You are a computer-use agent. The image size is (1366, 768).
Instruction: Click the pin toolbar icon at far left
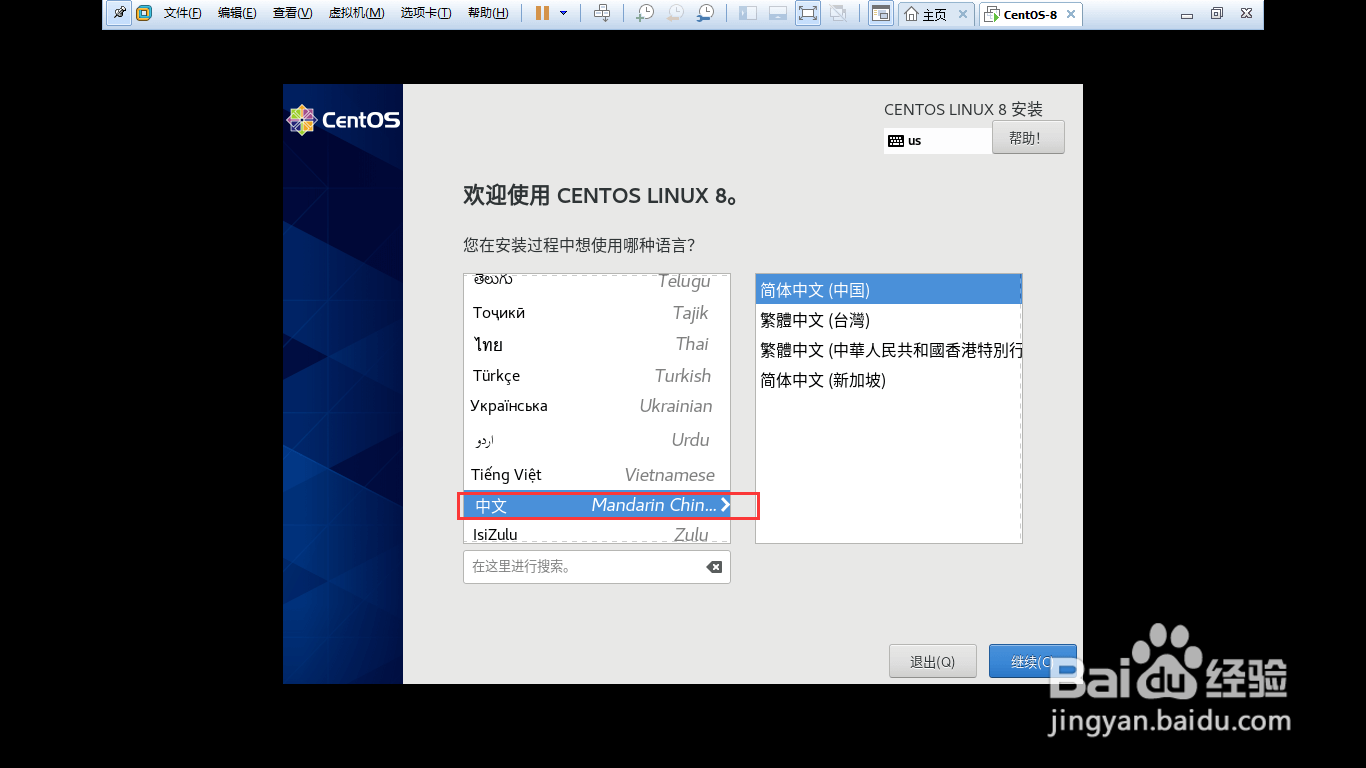click(119, 14)
